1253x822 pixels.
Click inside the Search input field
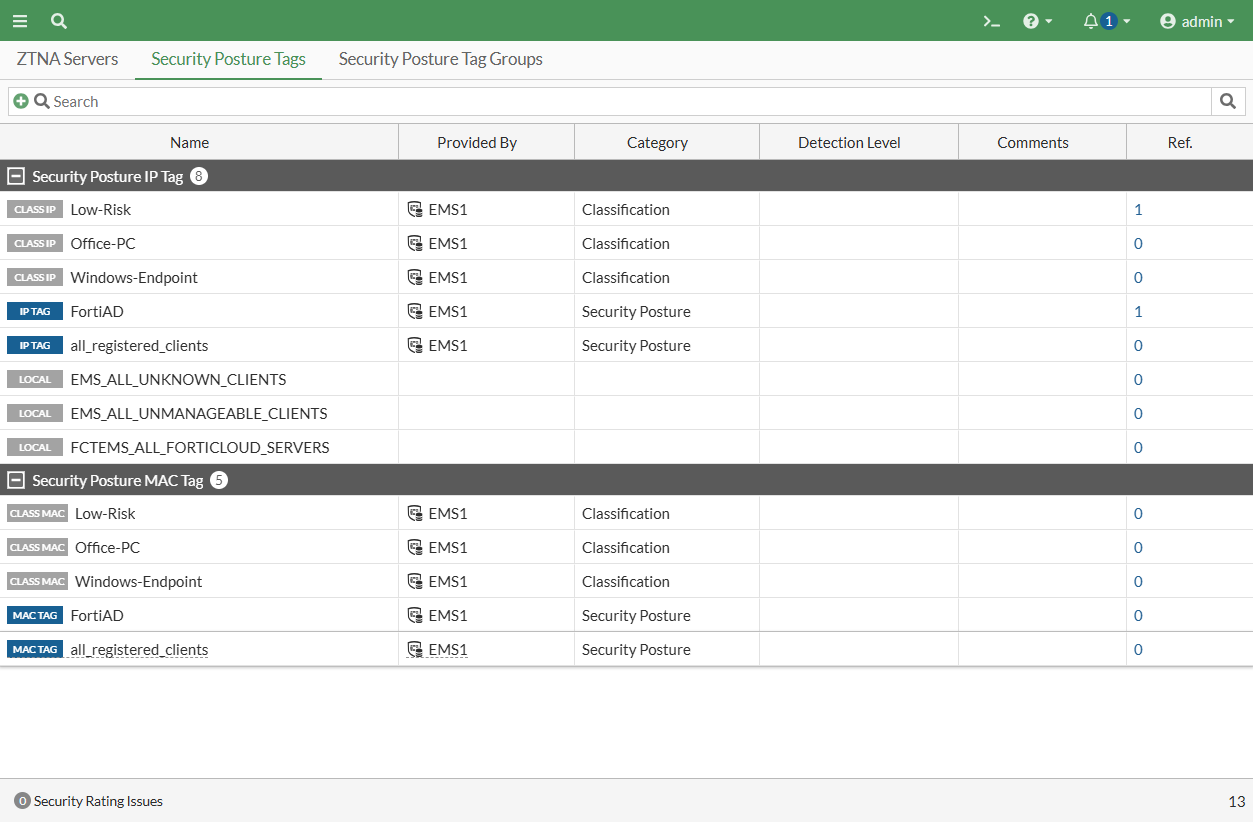click(x=600, y=101)
